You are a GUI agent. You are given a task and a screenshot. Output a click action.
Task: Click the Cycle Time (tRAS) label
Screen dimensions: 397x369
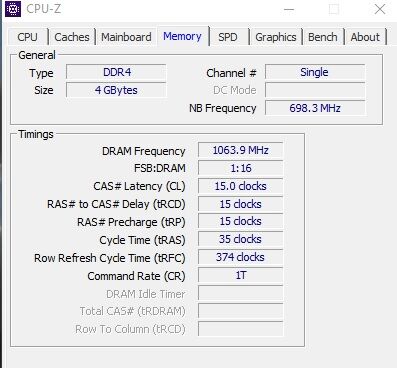tap(142, 240)
